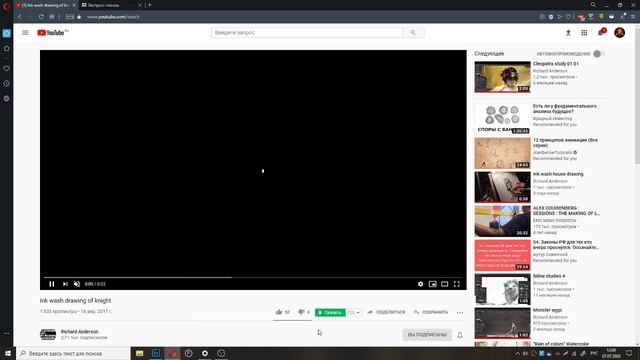The width and height of the screenshot is (640, 360).
Task: Open the YouTube apps grid
Action: pyautogui.click(x=584, y=33)
